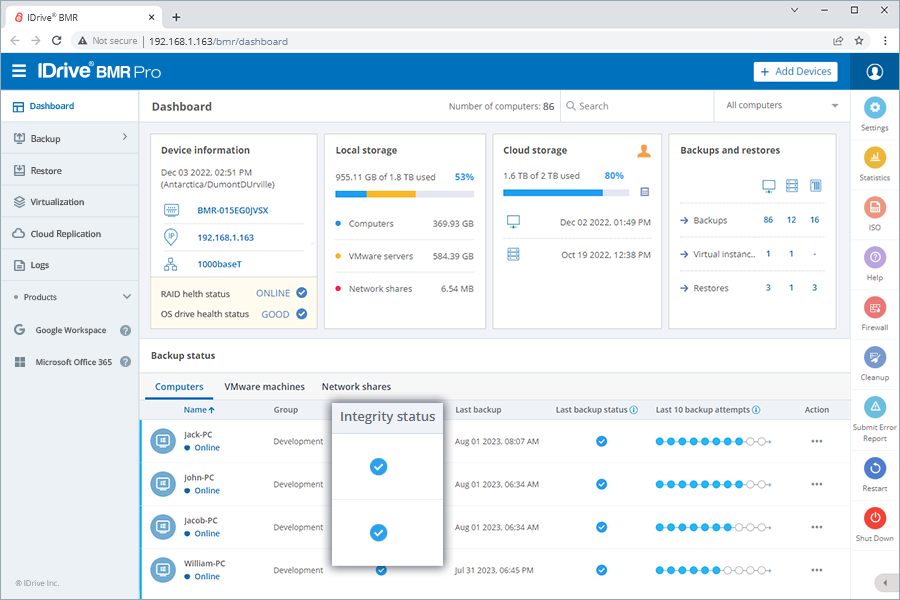Image resolution: width=900 pixels, height=600 pixels.
Task: Switch to the Network shares tab
Action: click(356, 387)
